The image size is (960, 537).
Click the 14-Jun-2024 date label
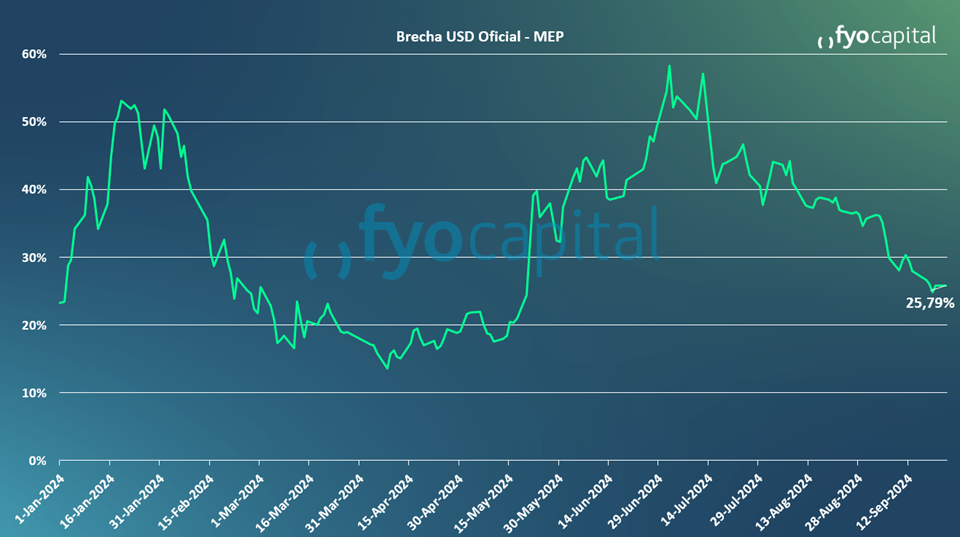point(585,501)
